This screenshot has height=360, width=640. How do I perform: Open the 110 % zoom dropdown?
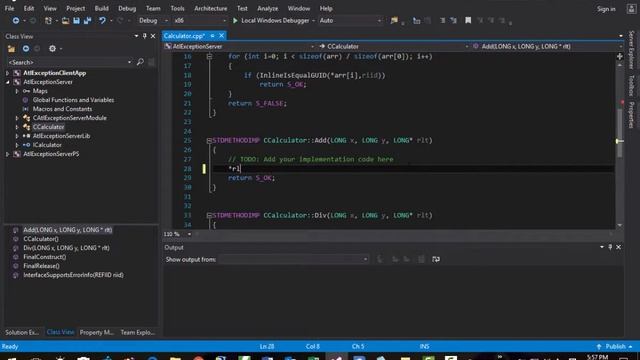tap(189, 234)
